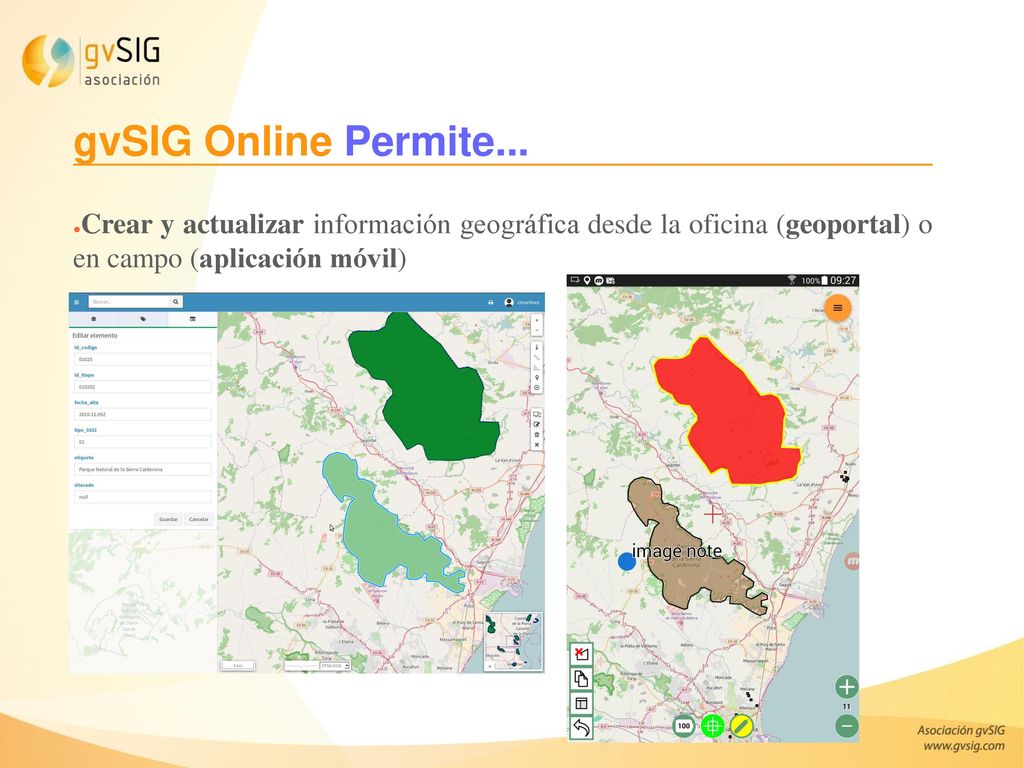Tap the yellow pencil edit button
The image size is (1024, 768).
coord(741,726)
